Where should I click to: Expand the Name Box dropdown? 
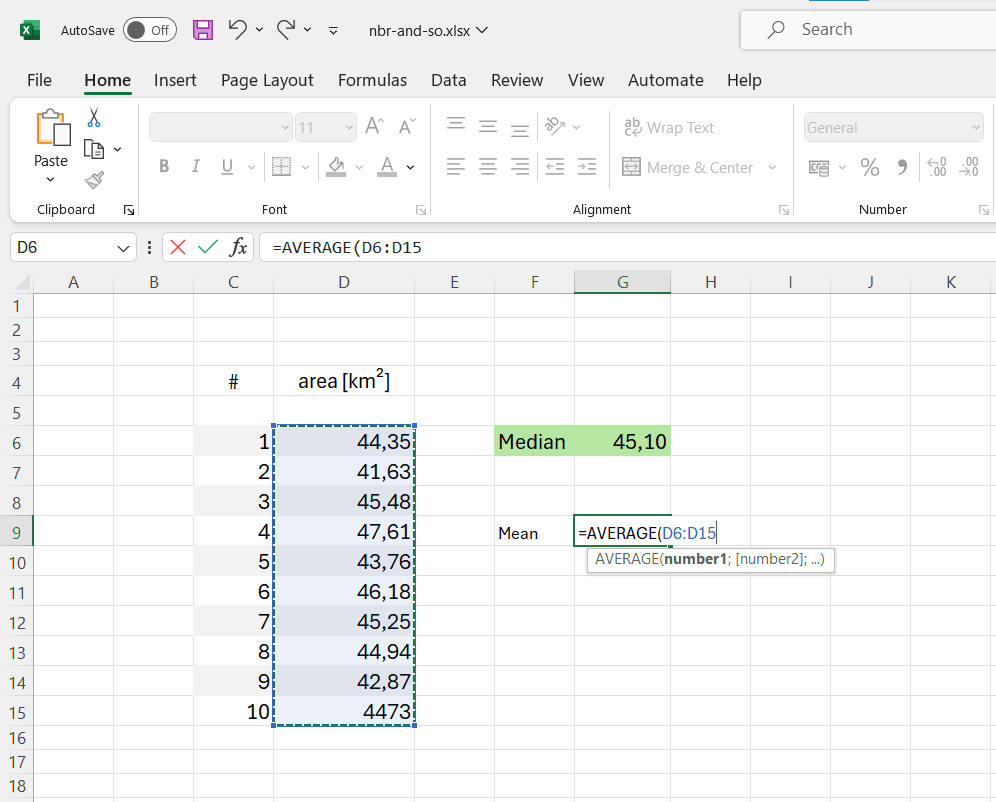pos(124,247)
